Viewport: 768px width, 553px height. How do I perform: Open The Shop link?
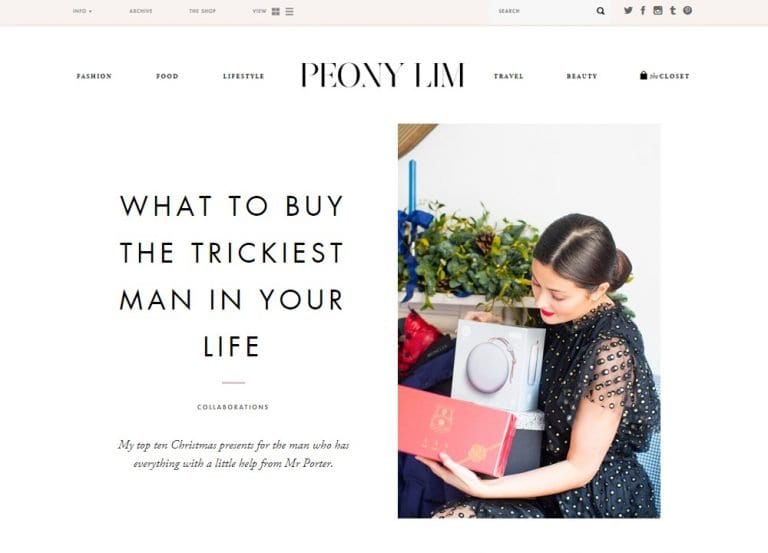tap(202, 11)
